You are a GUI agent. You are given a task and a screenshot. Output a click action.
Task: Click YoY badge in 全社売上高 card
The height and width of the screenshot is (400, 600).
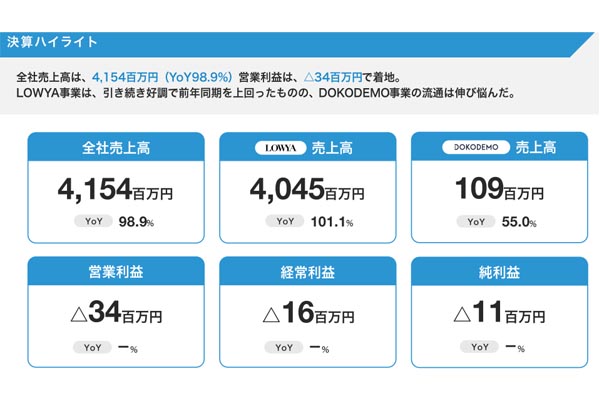tap(91, 221)
